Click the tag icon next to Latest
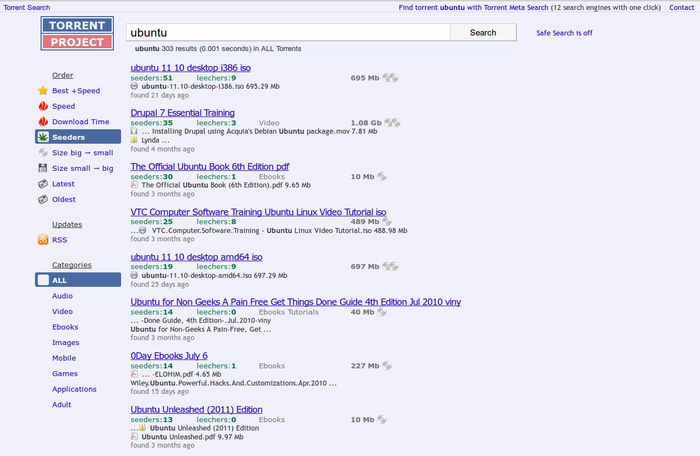Viewport: 700px width, 456px height. point(43,184)
